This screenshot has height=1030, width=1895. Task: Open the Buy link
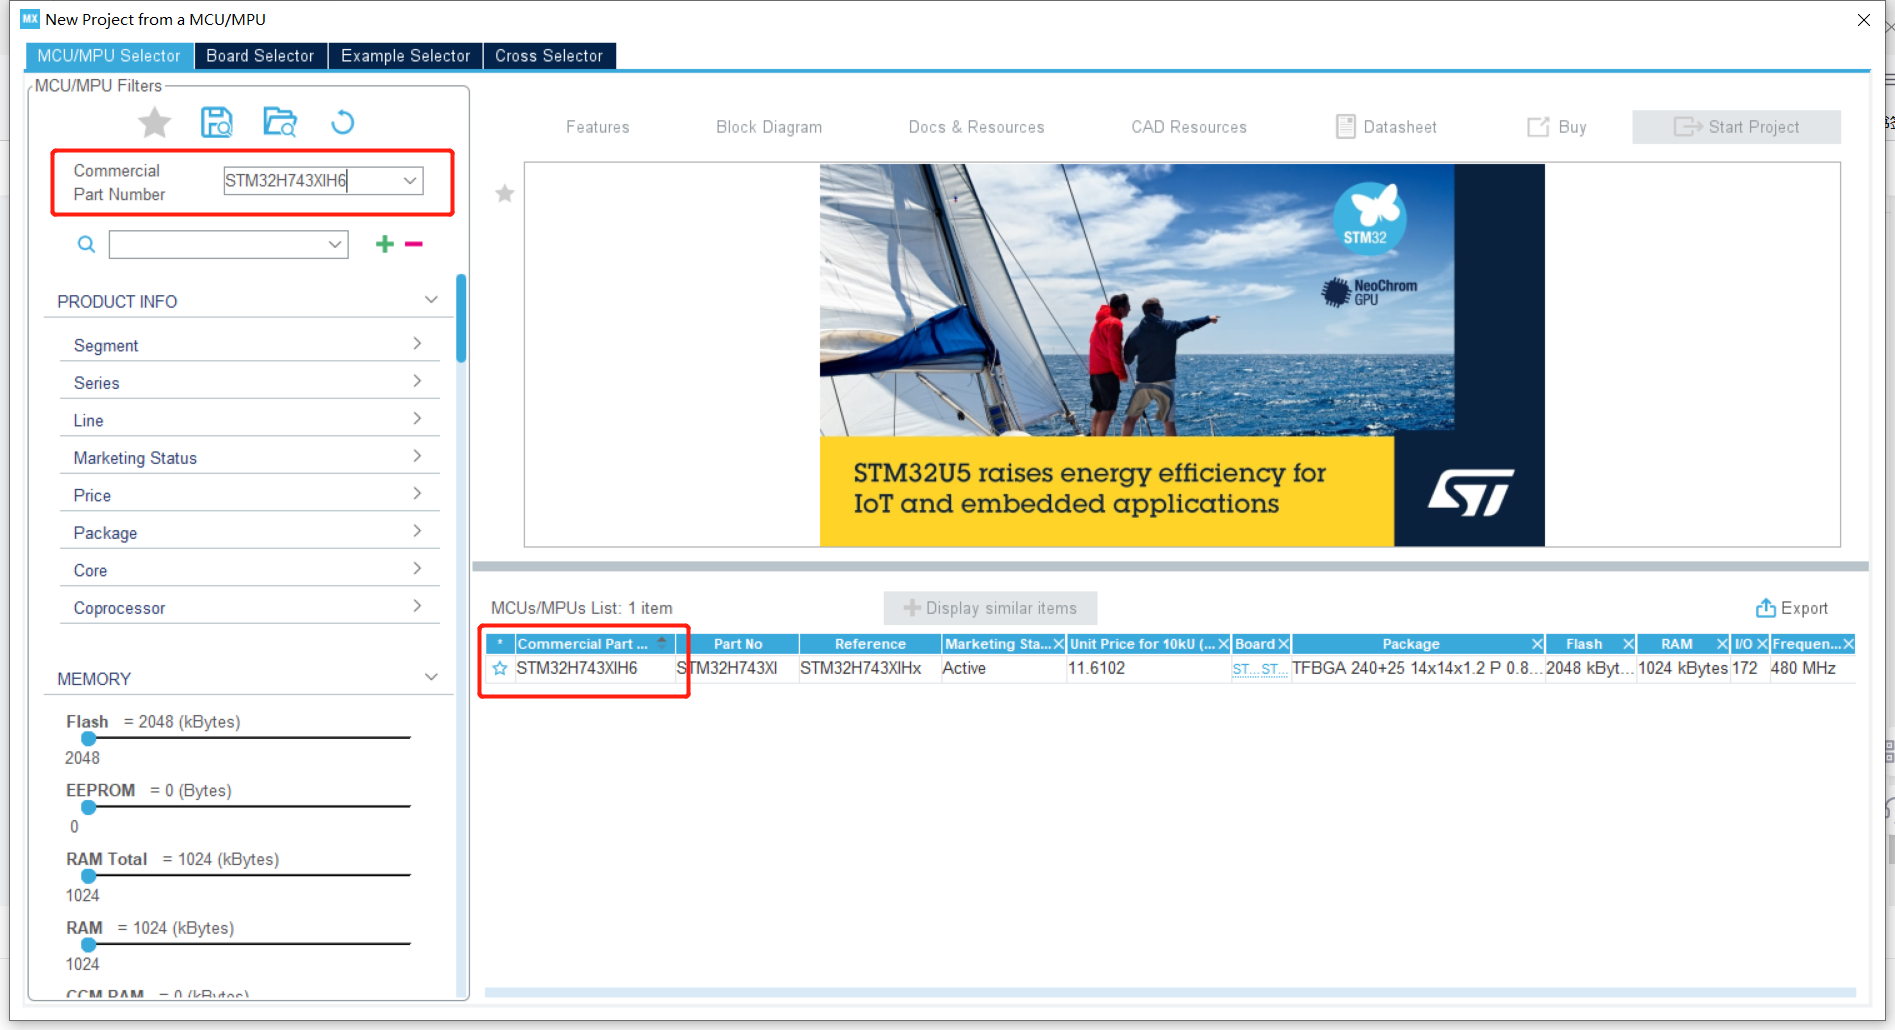[1557, 127]
